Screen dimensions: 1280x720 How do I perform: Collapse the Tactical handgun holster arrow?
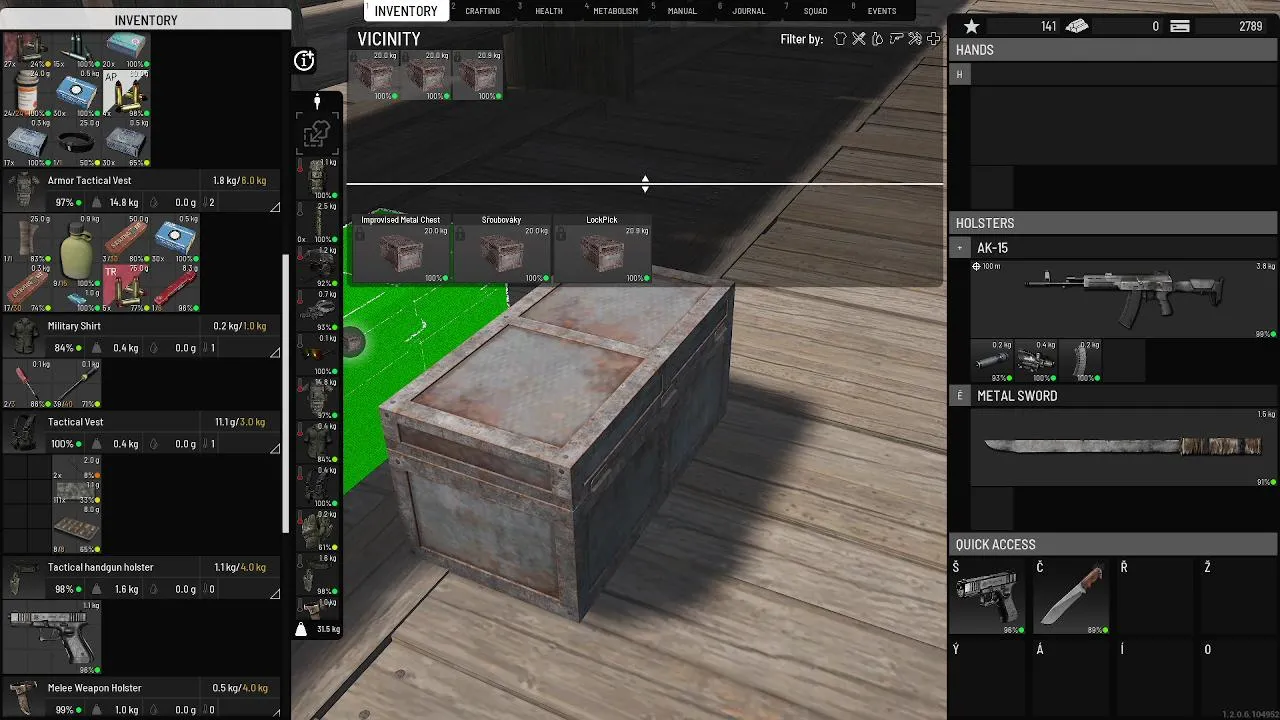coord(275,593)
